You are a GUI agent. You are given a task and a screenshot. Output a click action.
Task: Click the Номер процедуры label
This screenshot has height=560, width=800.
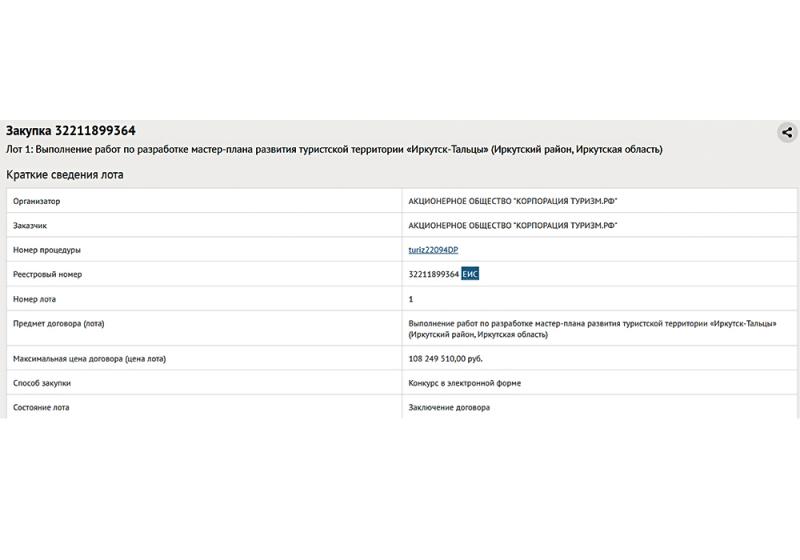tap(46, 250)
